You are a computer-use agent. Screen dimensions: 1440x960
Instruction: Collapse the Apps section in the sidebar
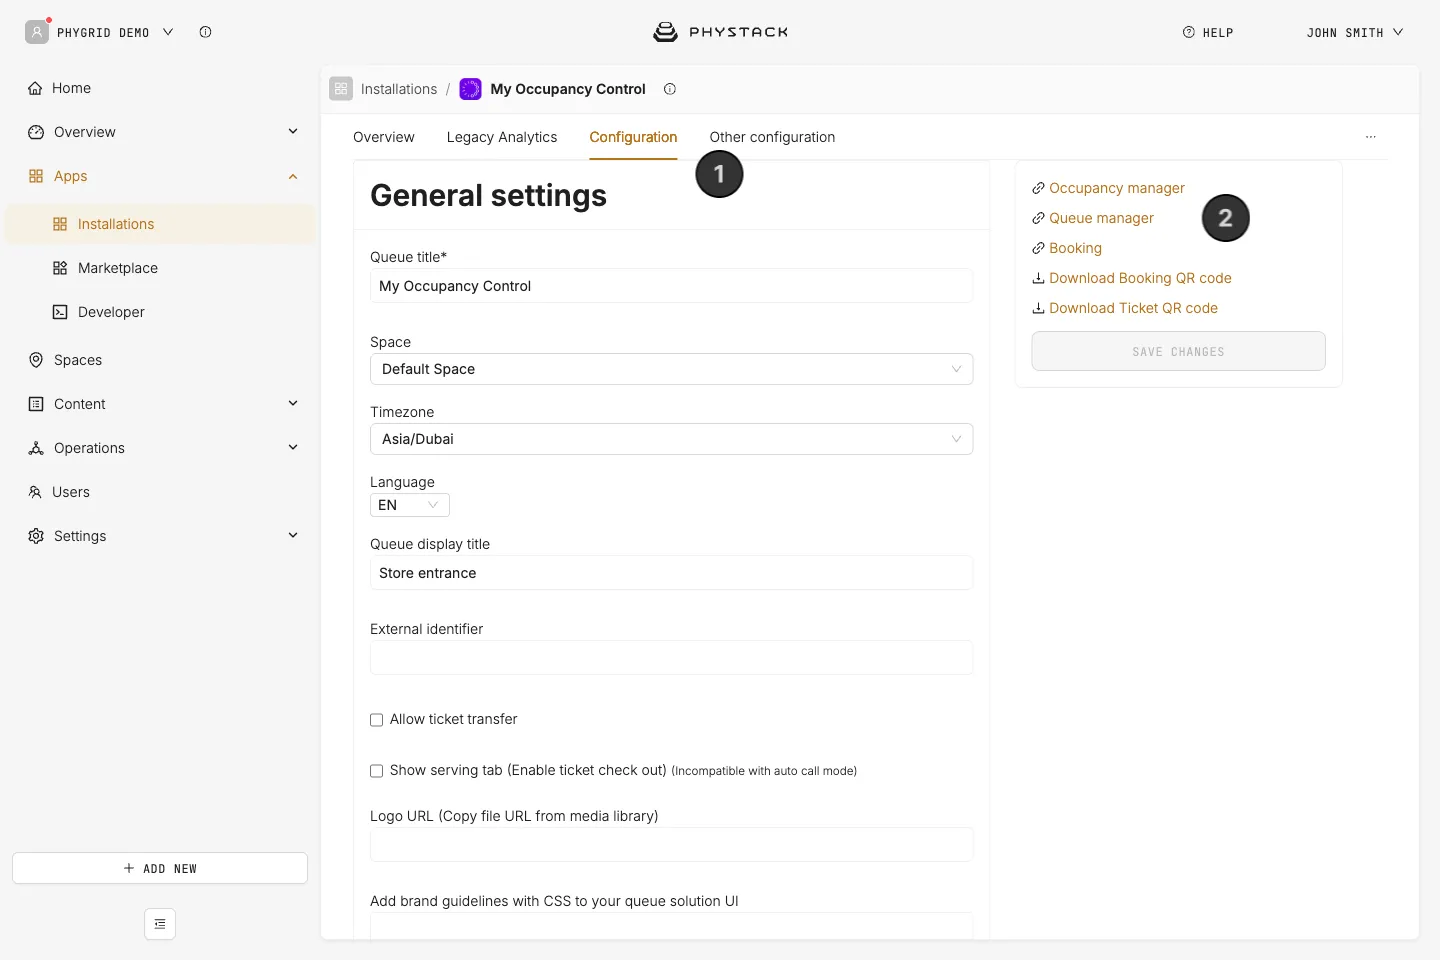(293, 176)
